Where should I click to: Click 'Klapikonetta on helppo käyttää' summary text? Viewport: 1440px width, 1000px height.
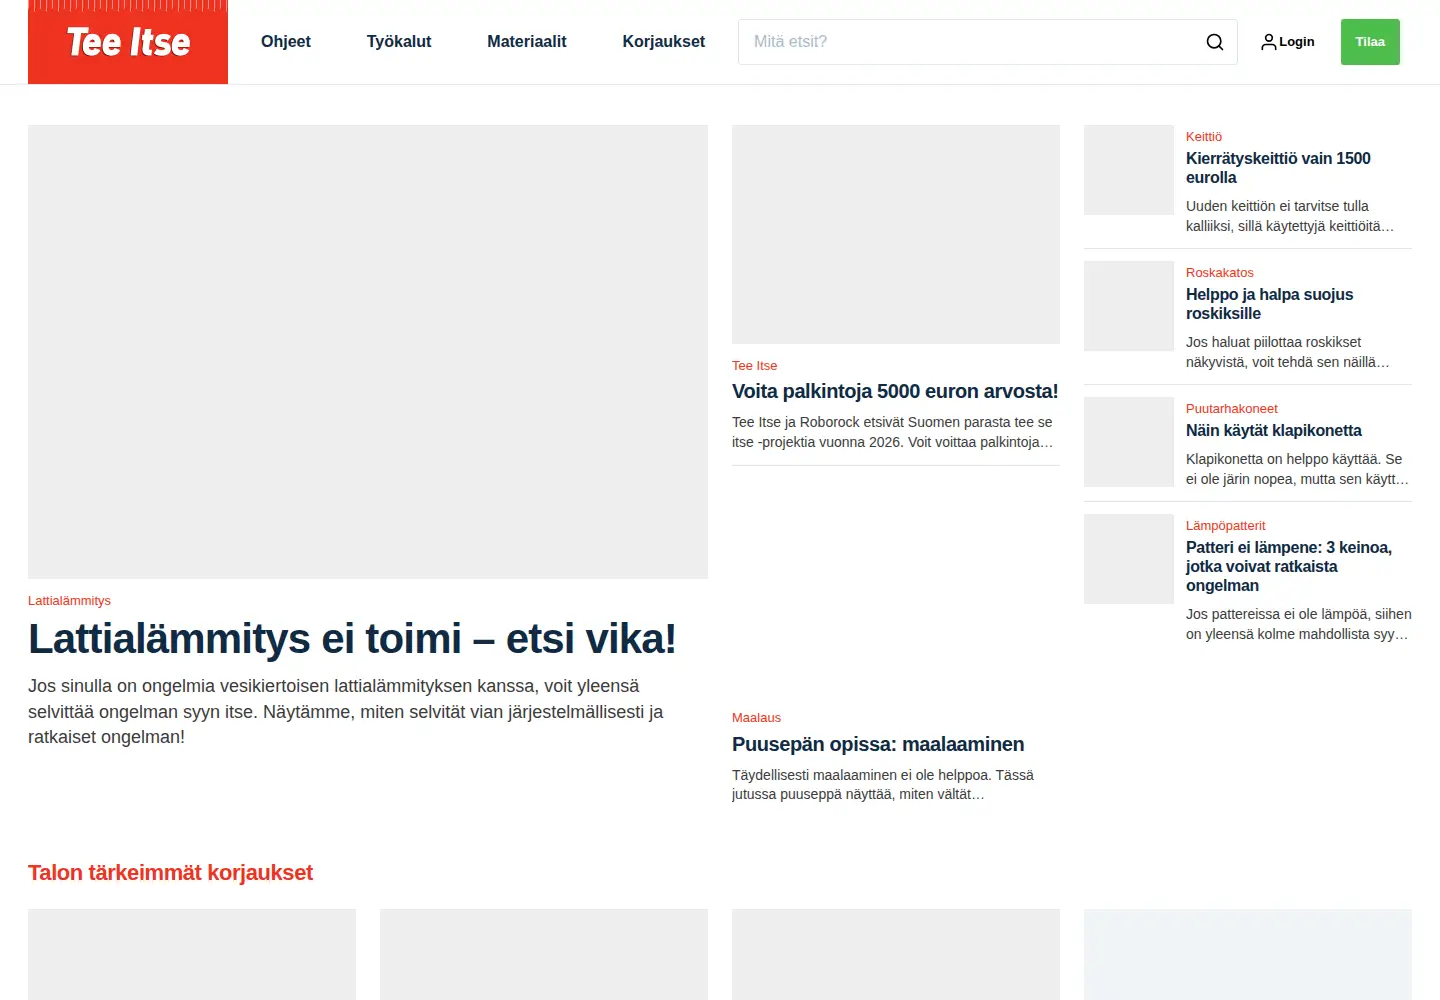pyautogui.click(x=1297, y=469)
